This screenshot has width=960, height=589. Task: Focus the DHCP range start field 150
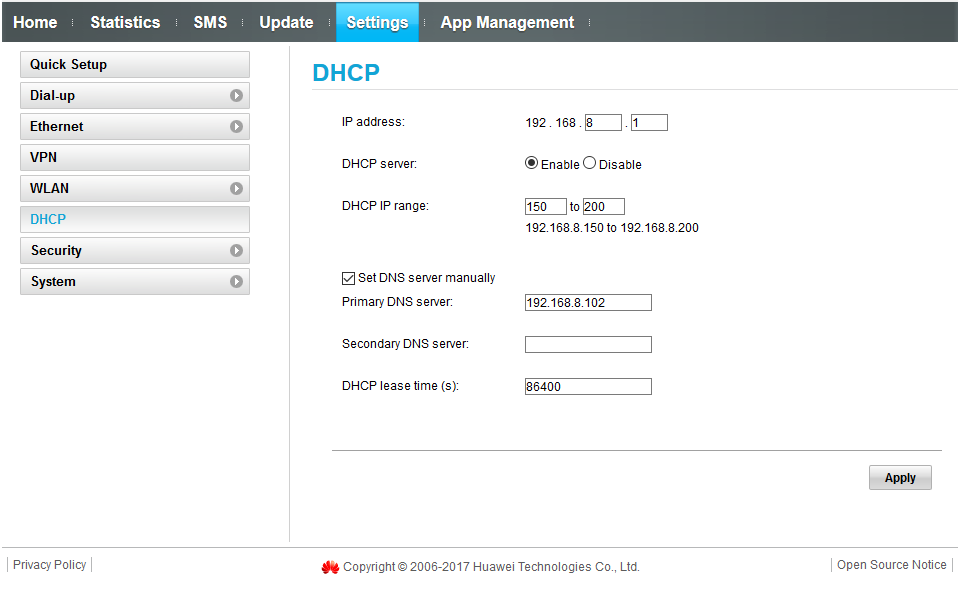point(546,206)
